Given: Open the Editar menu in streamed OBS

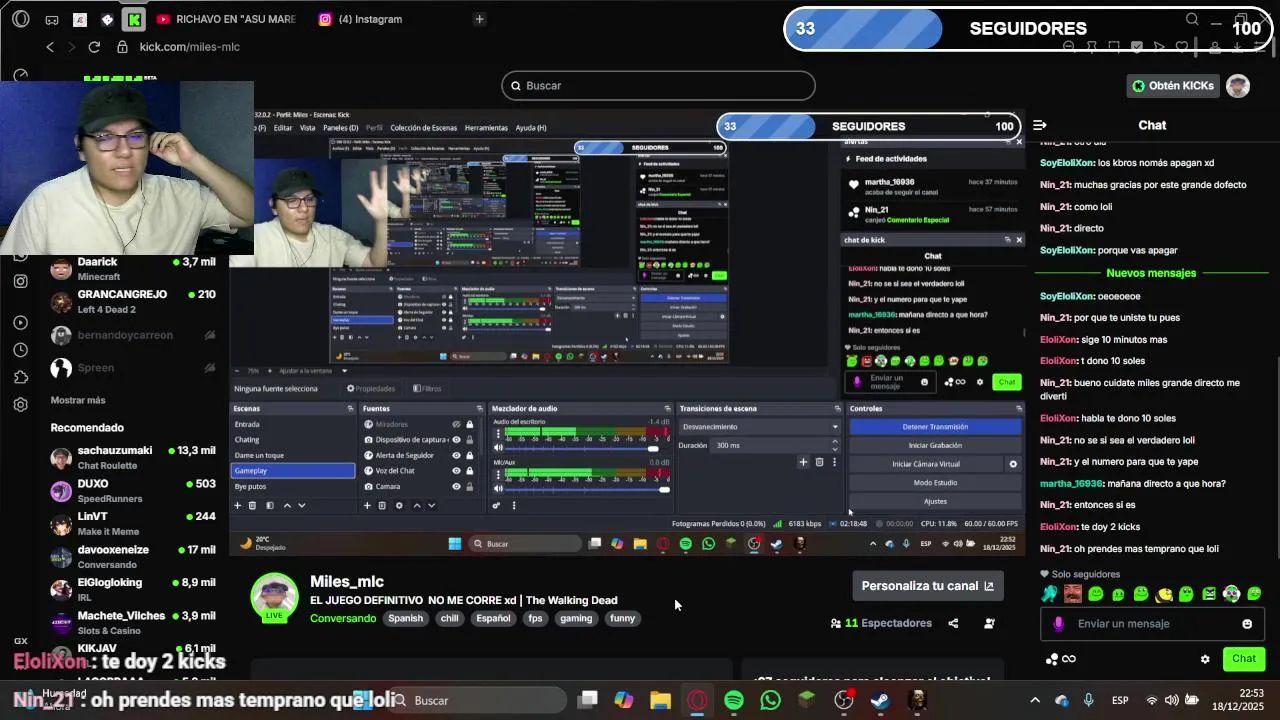Looking at the screenshot, I should (x=283, y=128).
